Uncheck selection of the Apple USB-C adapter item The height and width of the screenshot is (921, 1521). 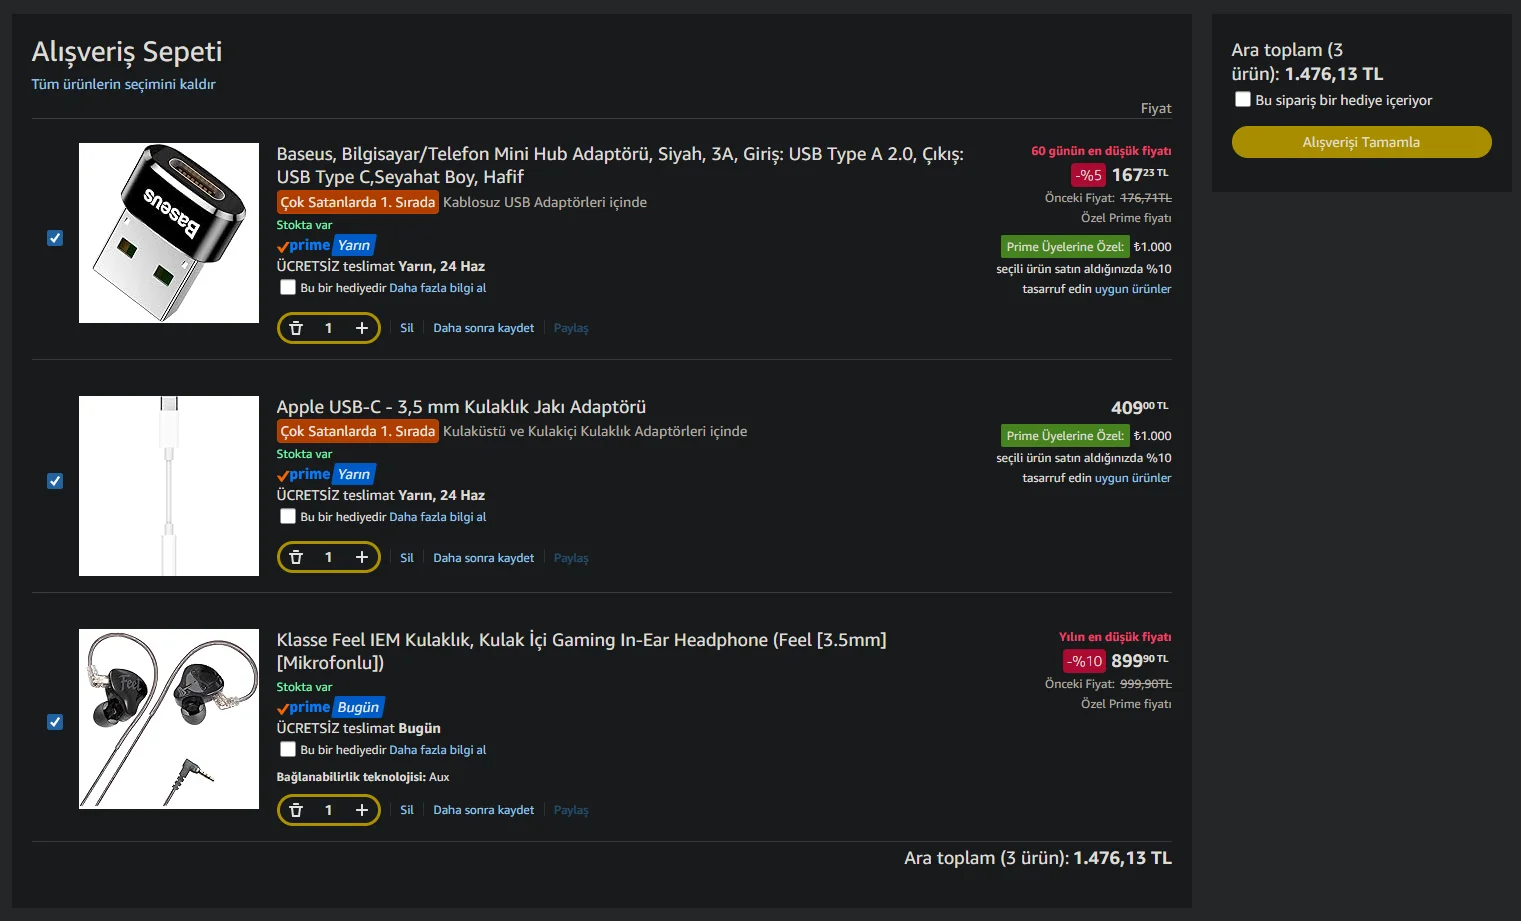55,481
